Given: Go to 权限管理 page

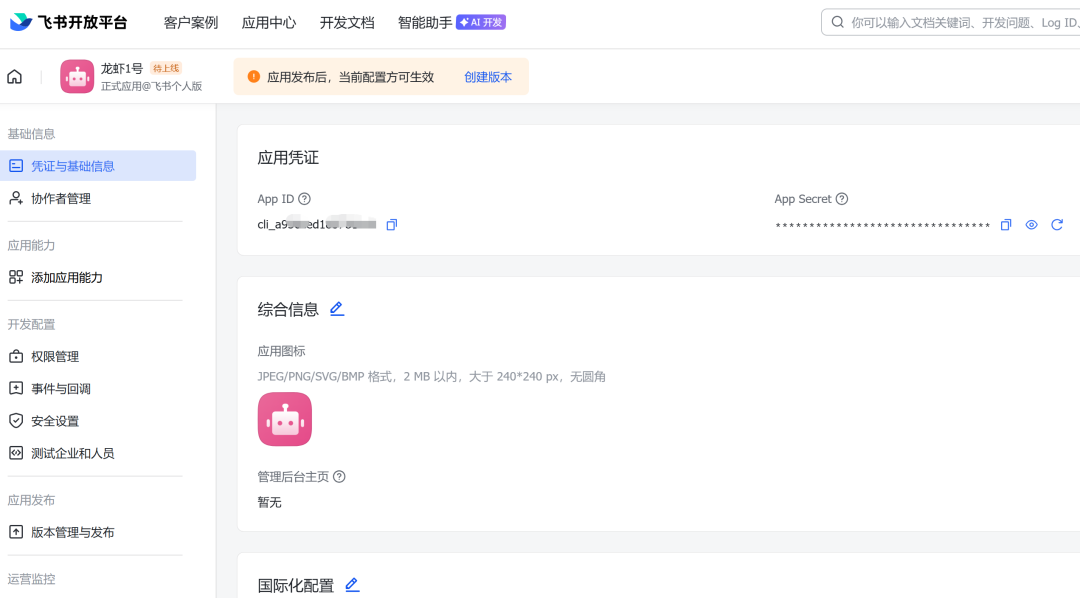Looking at the screenshot, I should (54, 357).
